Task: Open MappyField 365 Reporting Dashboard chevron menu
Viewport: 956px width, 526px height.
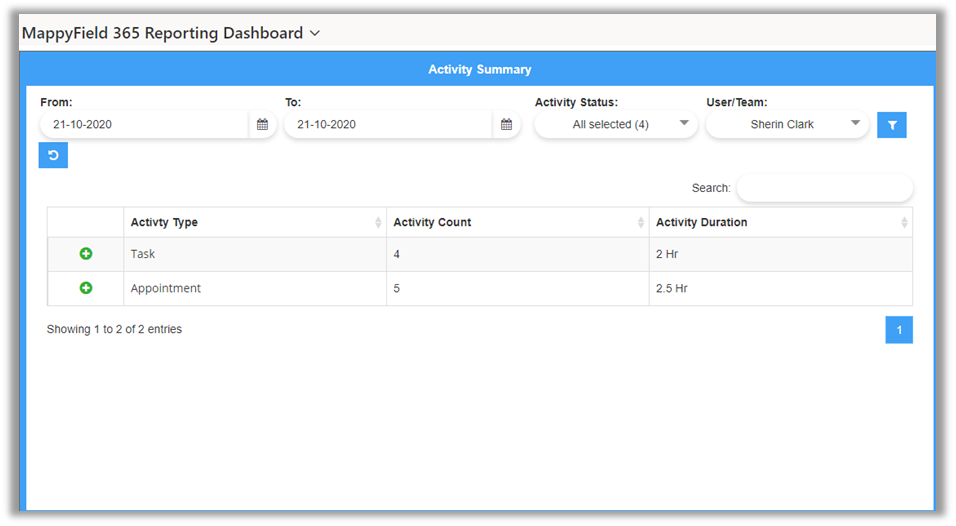Action: coord(315,34)
